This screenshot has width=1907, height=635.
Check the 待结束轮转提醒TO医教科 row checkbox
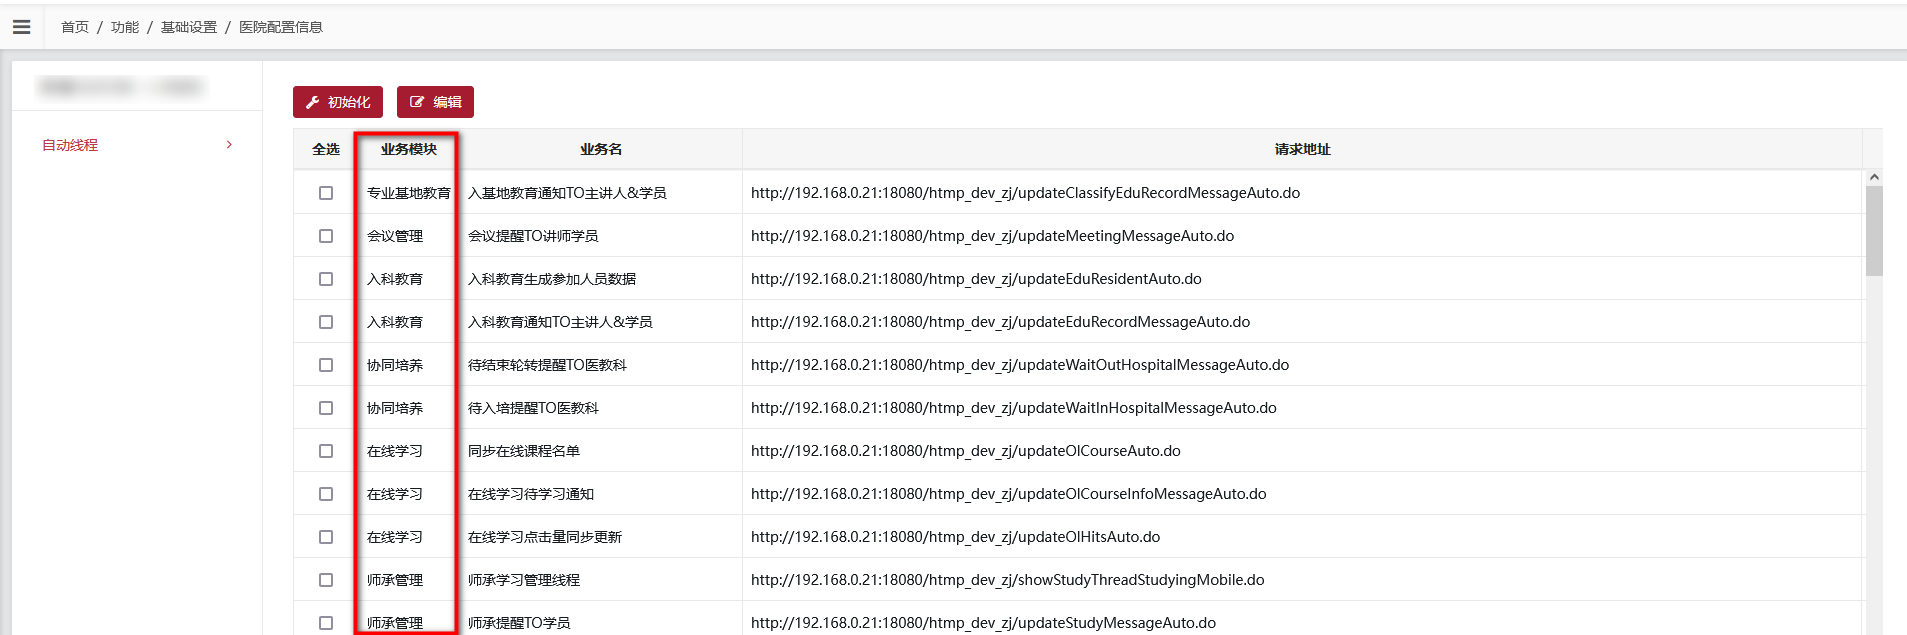point(326,365)
